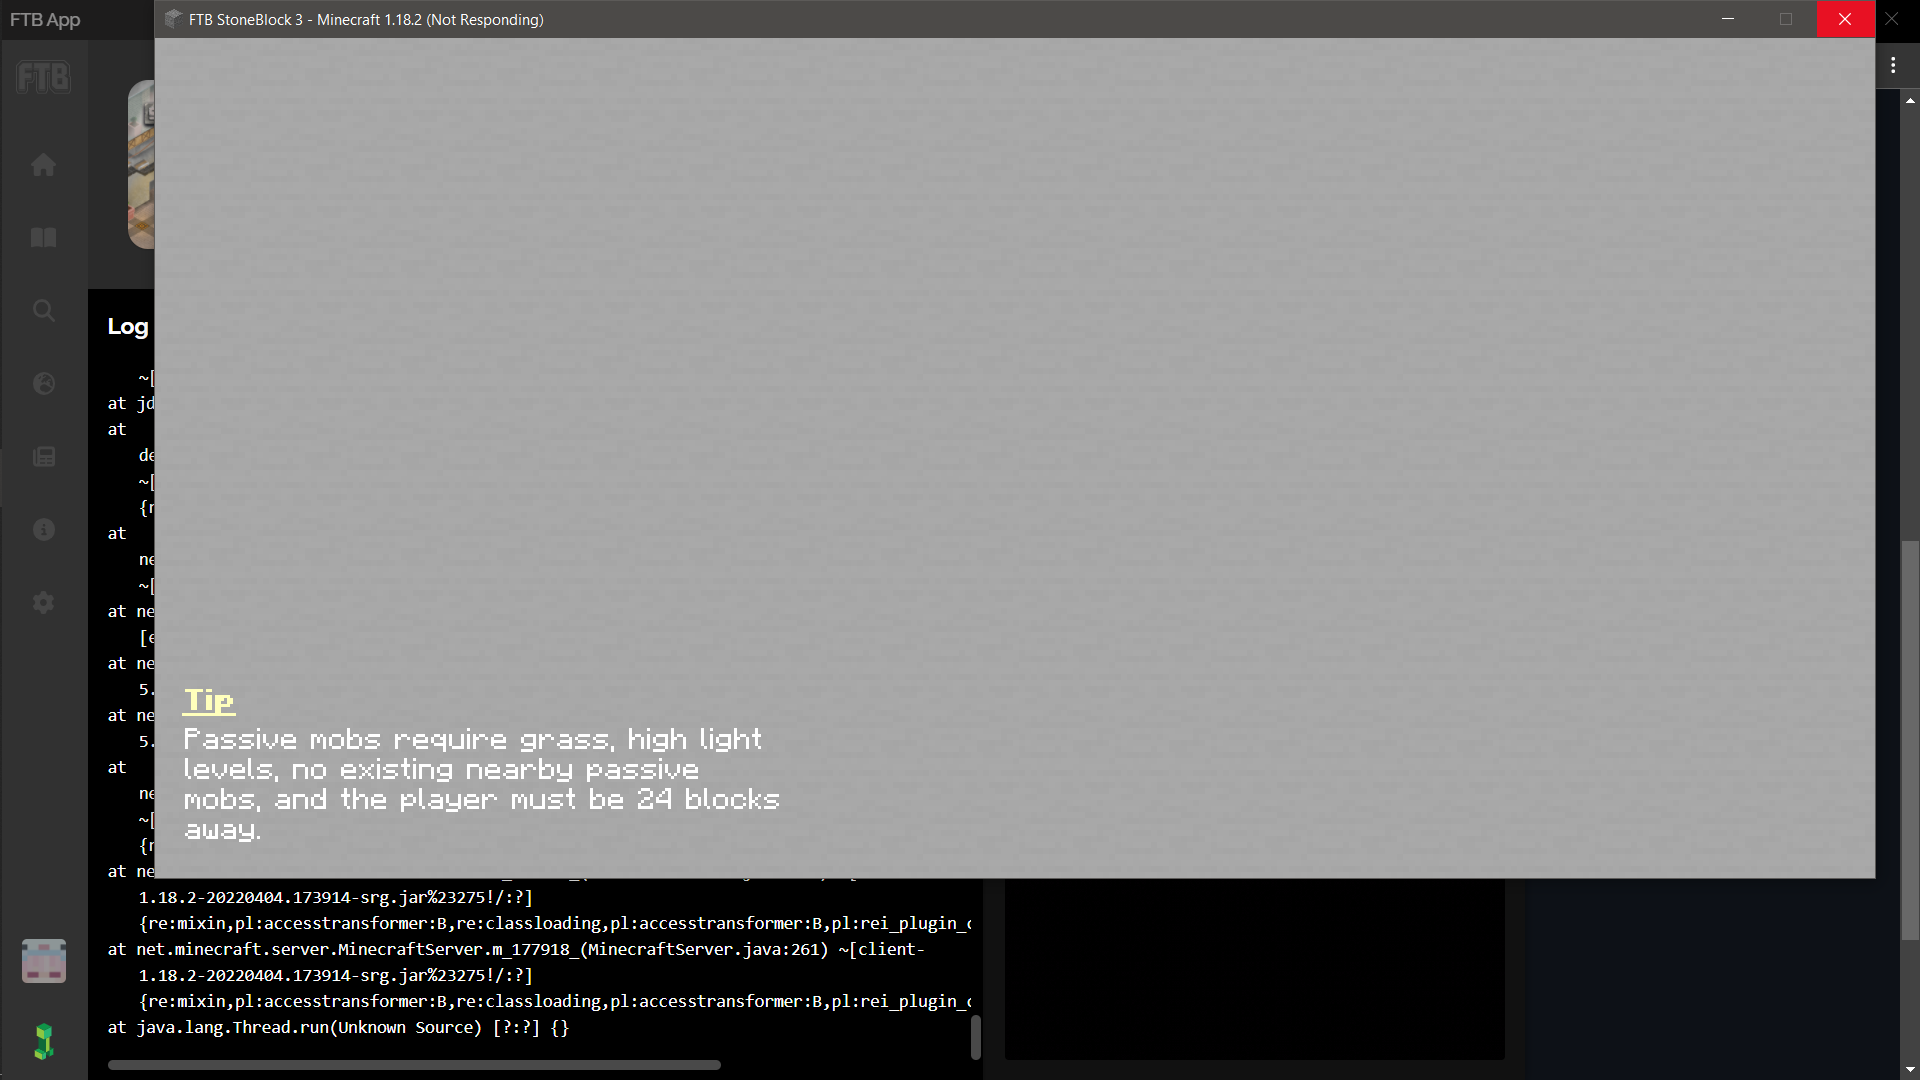1920x1080 pixels.
Task: Open the modpack library
Action: (x=43, y=237)
